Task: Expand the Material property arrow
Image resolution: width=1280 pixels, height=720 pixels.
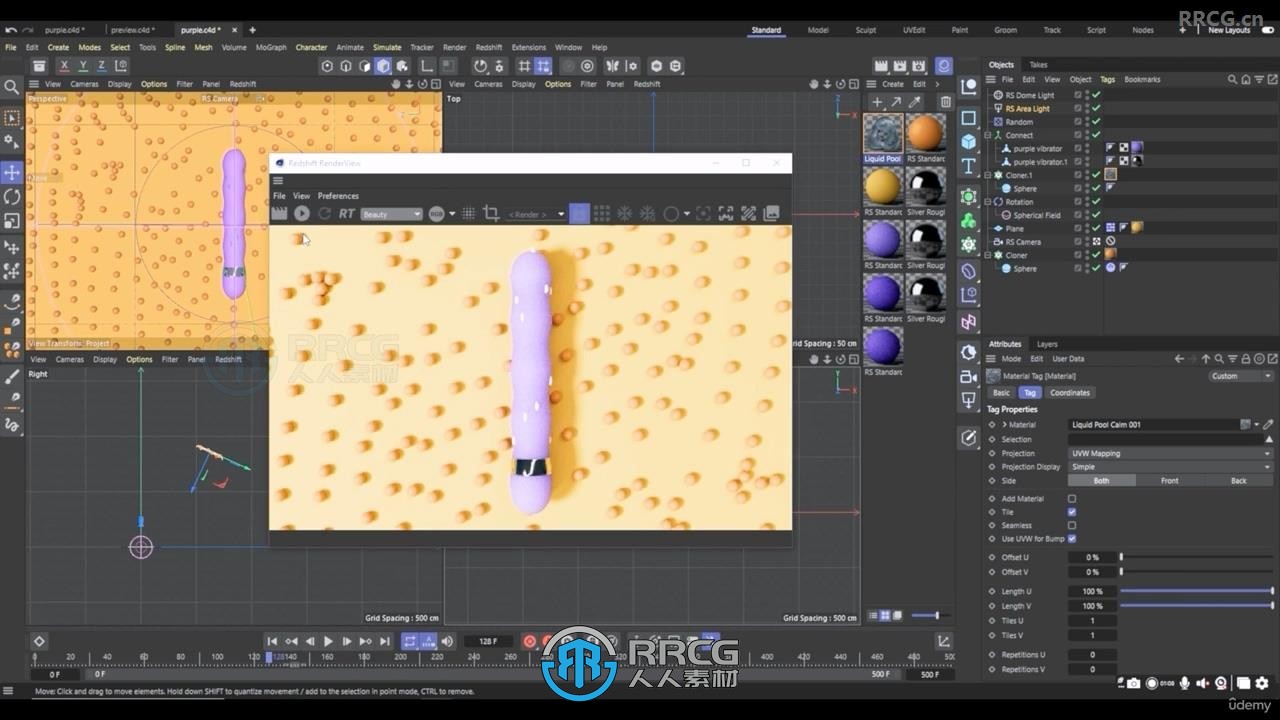Action: (x=1004, y=425)
